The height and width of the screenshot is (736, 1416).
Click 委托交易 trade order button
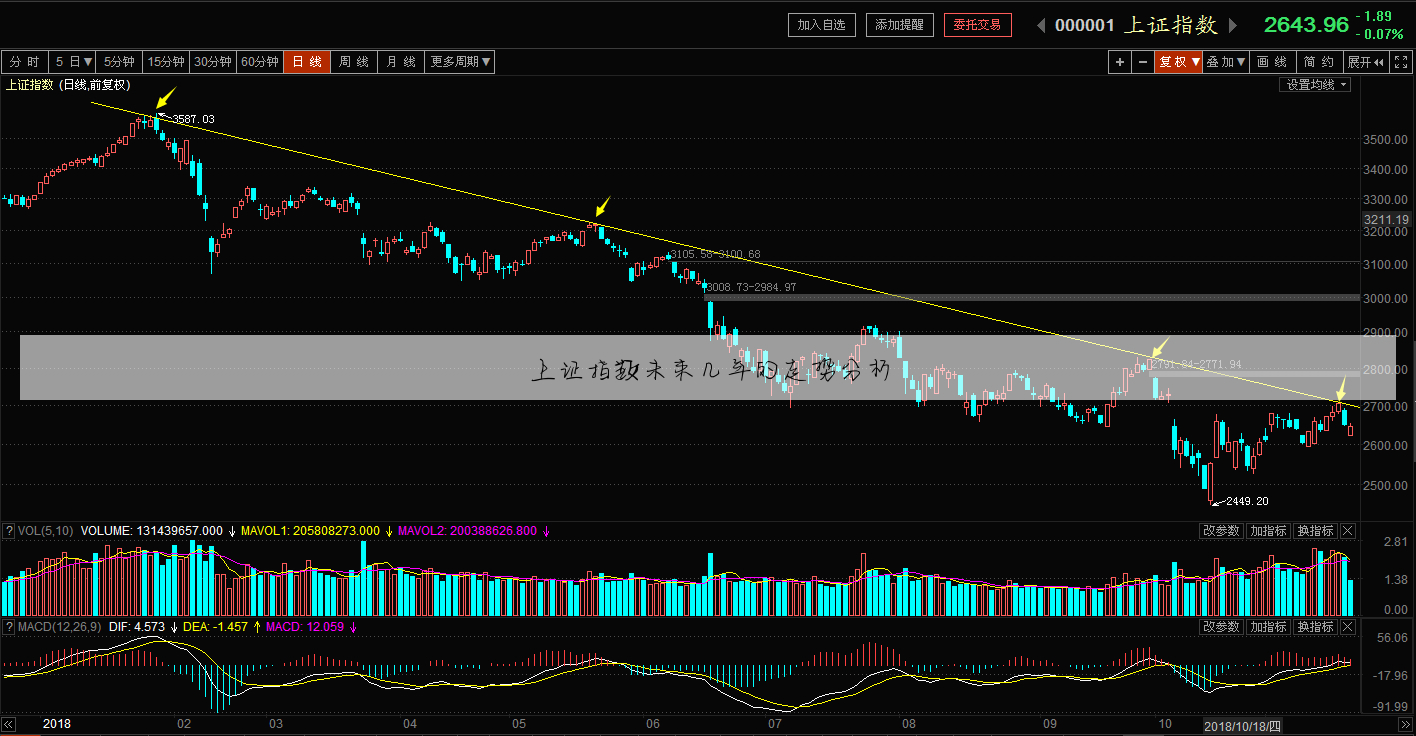(x=978, y=25)
